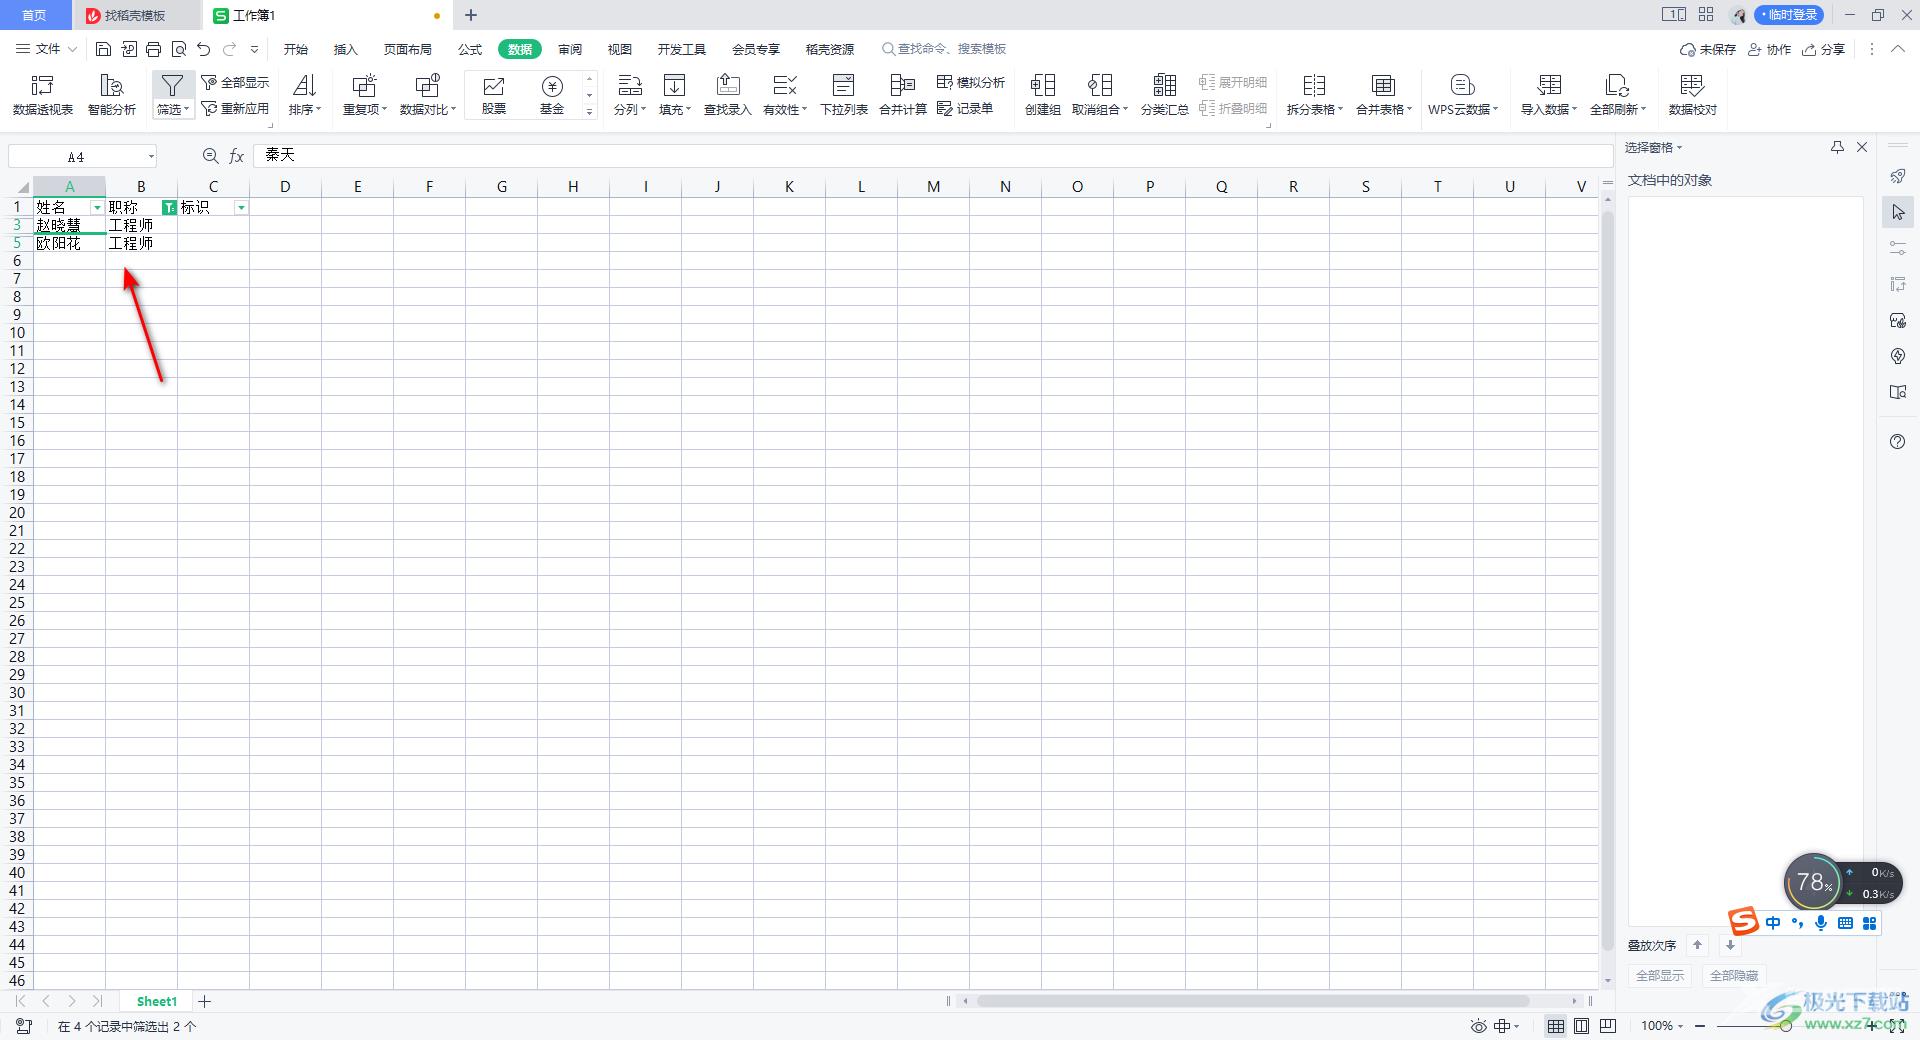Image resolution: width=1920 pixels, height=1040 pixels.
Task: Click the zoom out minus button
Action: (1700, 1026)
